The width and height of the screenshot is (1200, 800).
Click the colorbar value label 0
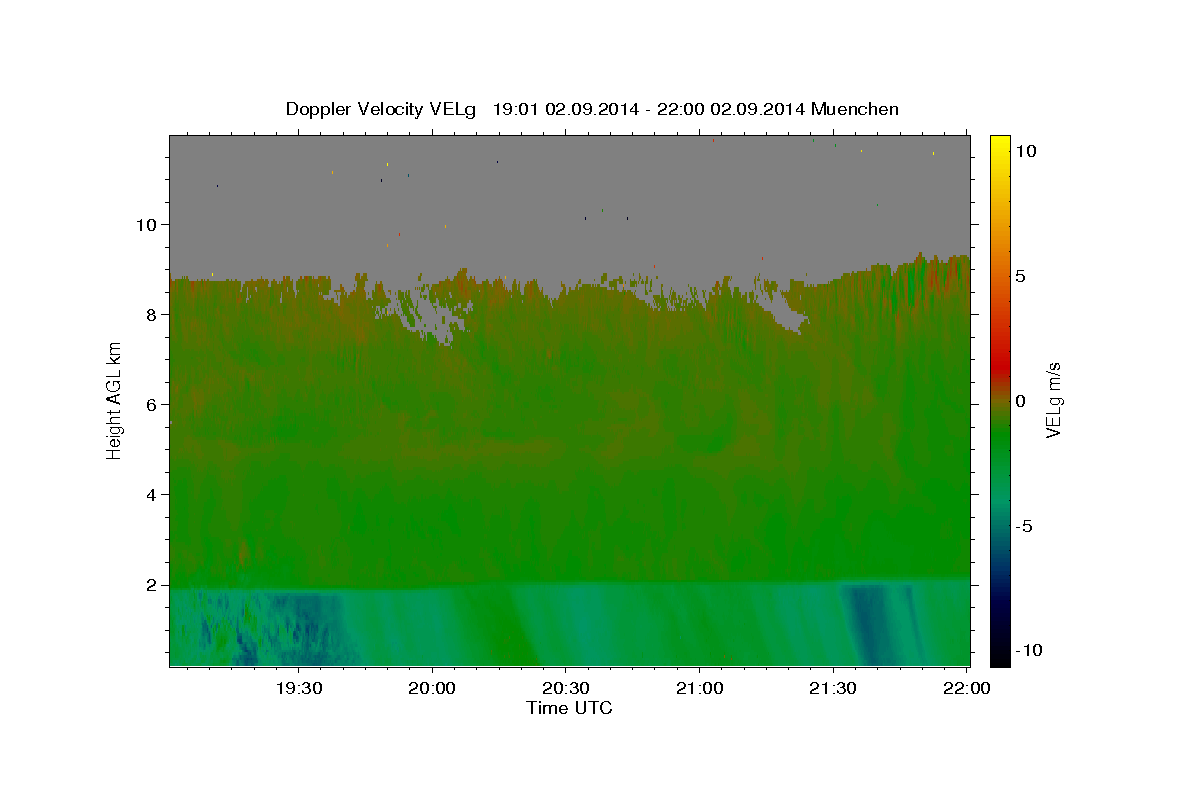click(x=1020, y=401)
